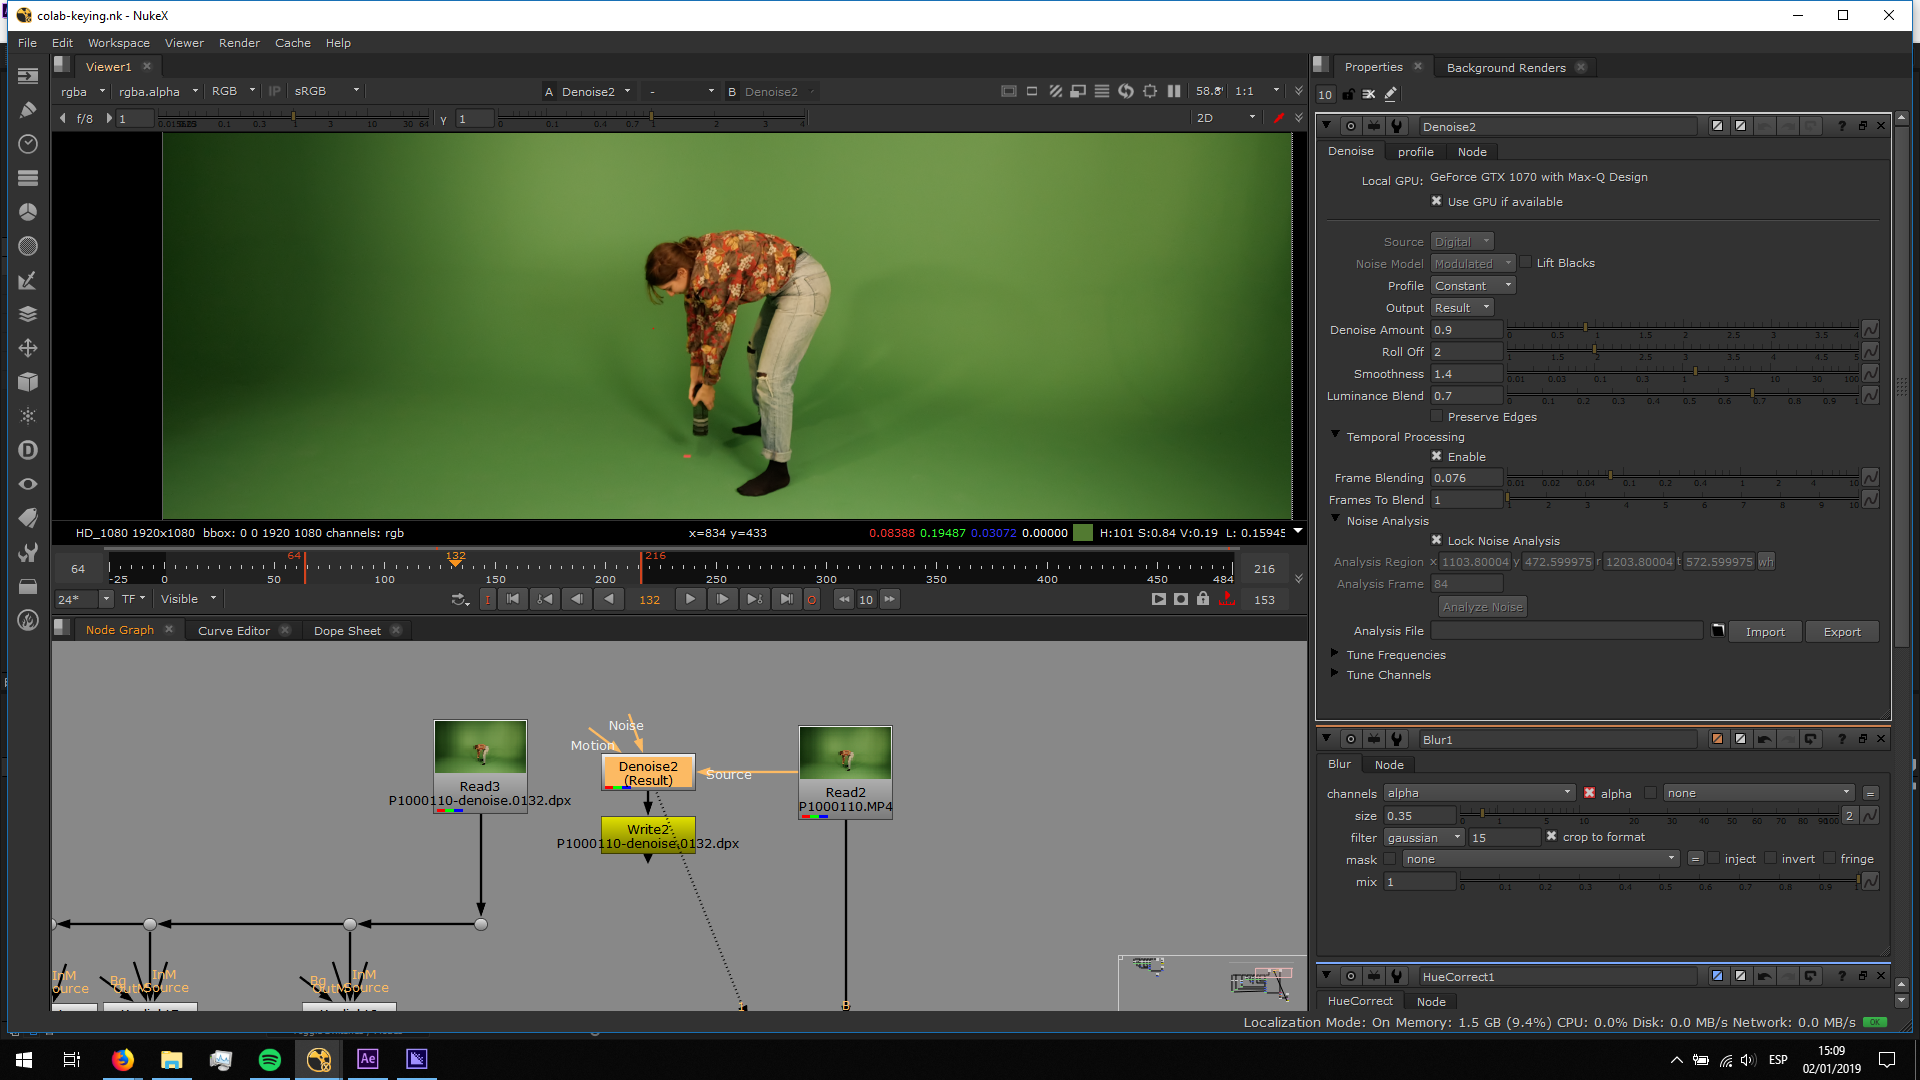Toggle Use GPU if available checkbox
1920x1080 pixels.
point(1437,201)
